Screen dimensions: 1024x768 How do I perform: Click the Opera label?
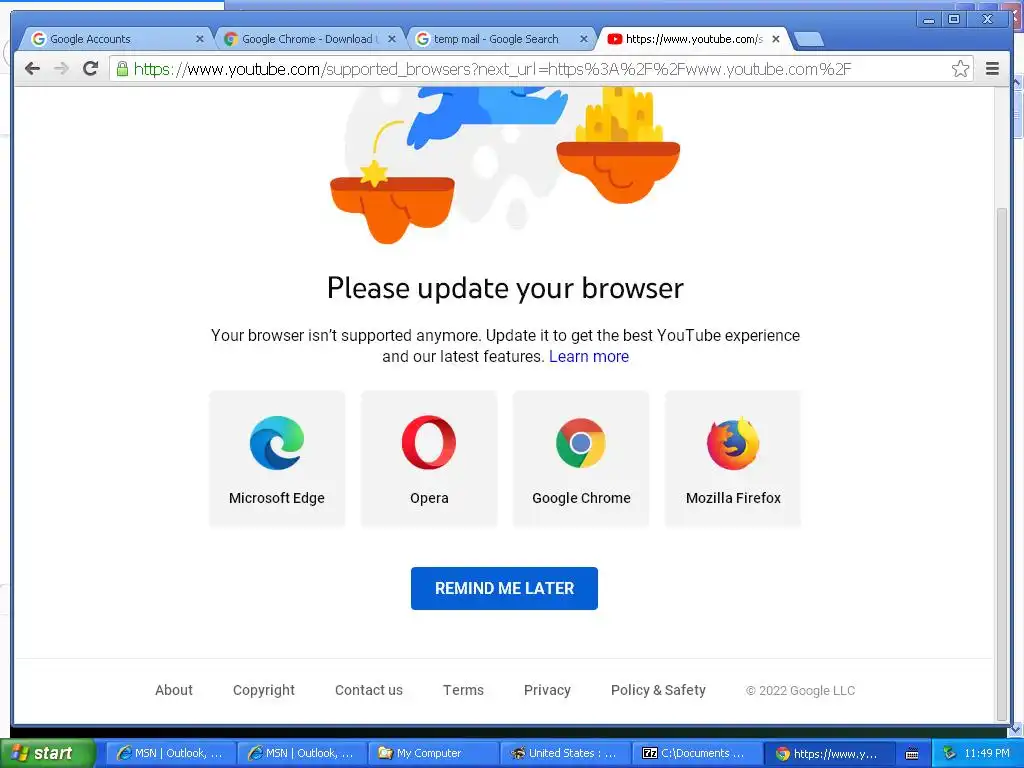429,498
